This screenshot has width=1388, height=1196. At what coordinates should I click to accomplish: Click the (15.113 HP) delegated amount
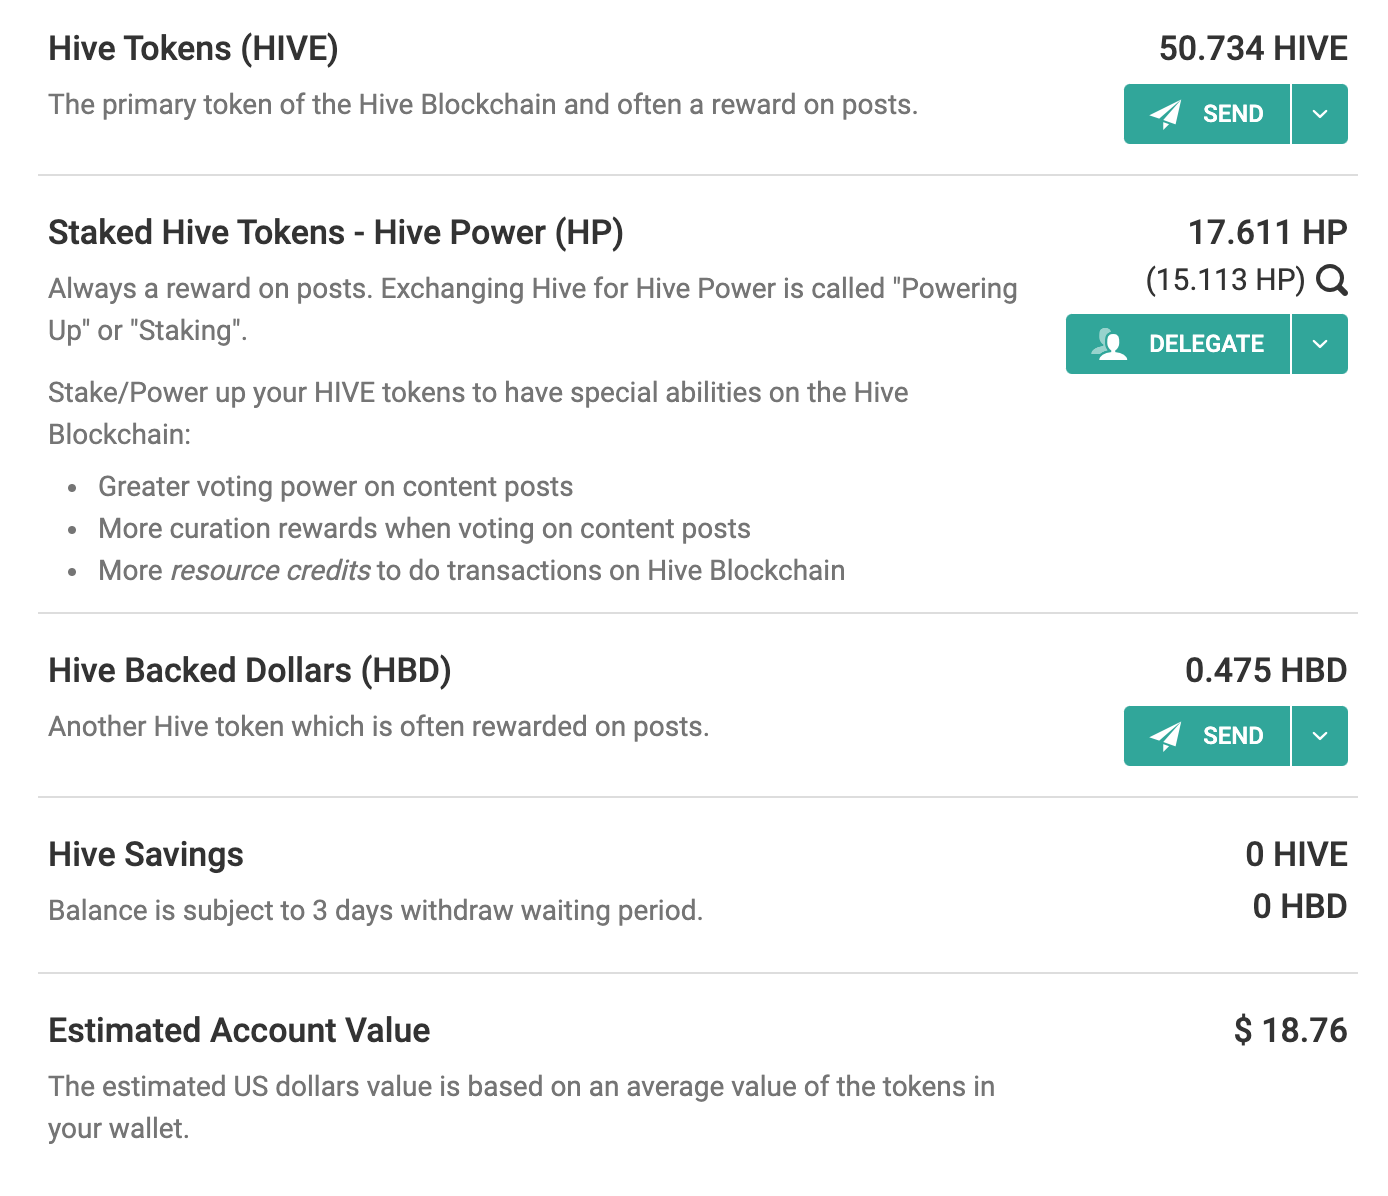pos(1225,280)
